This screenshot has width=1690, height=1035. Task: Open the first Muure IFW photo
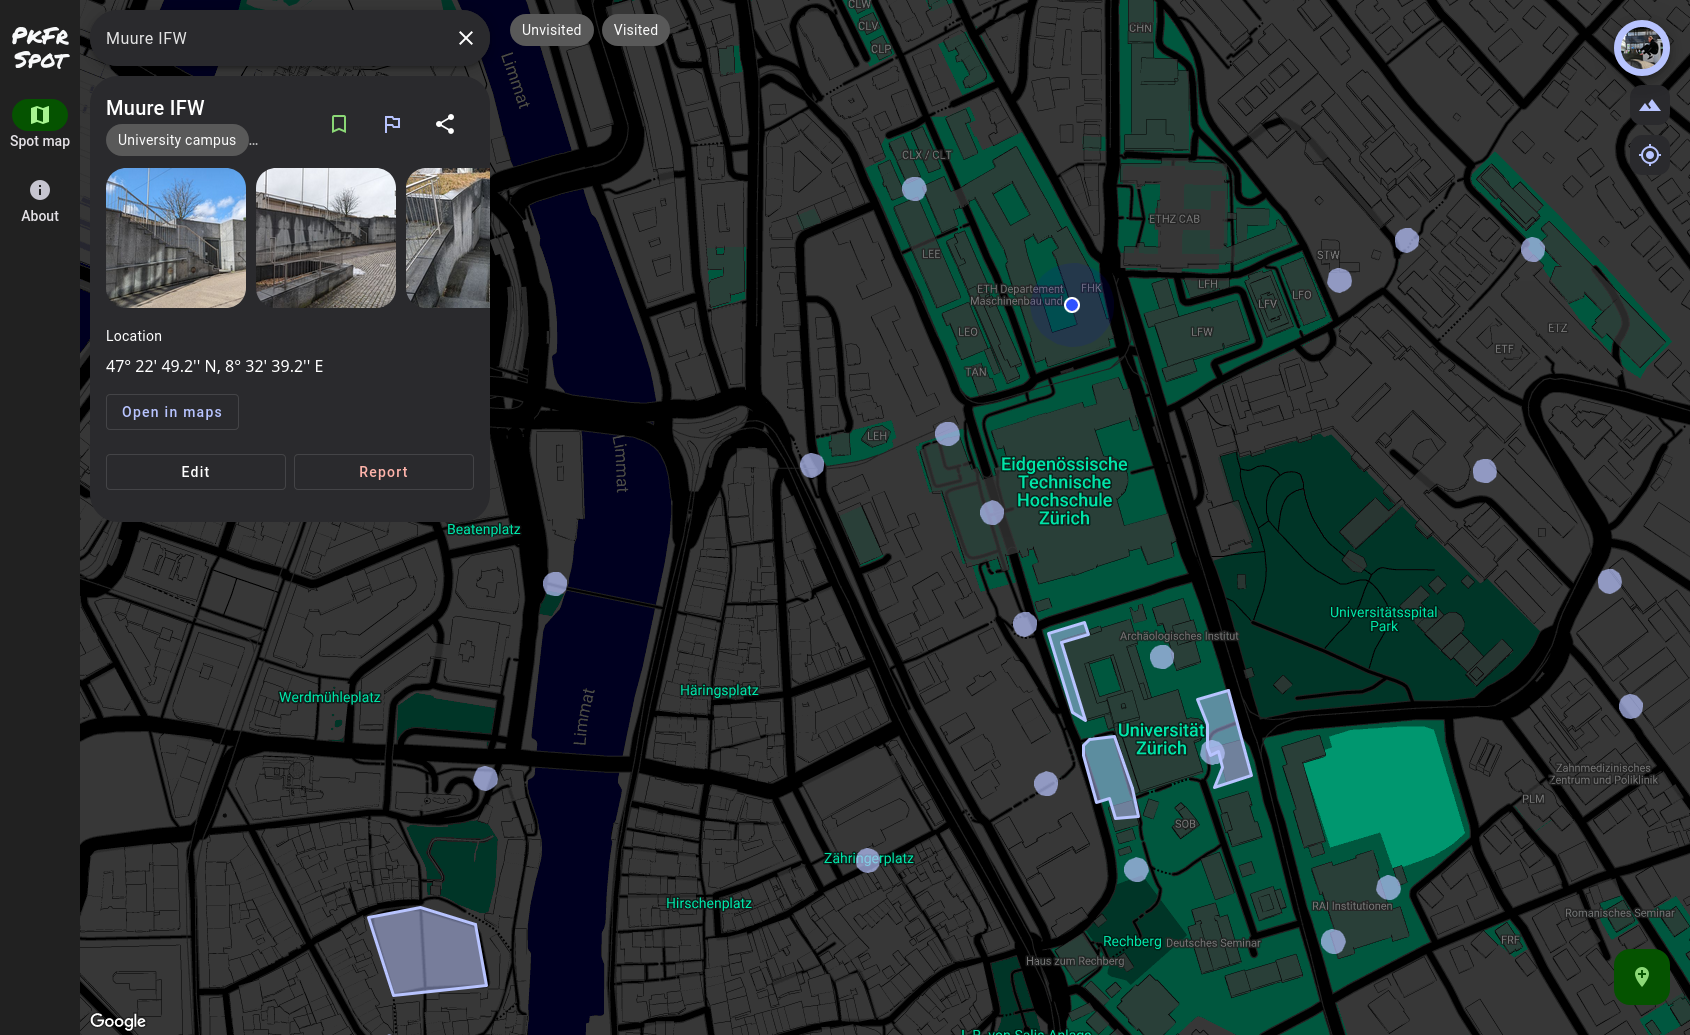tap(176, 238)
